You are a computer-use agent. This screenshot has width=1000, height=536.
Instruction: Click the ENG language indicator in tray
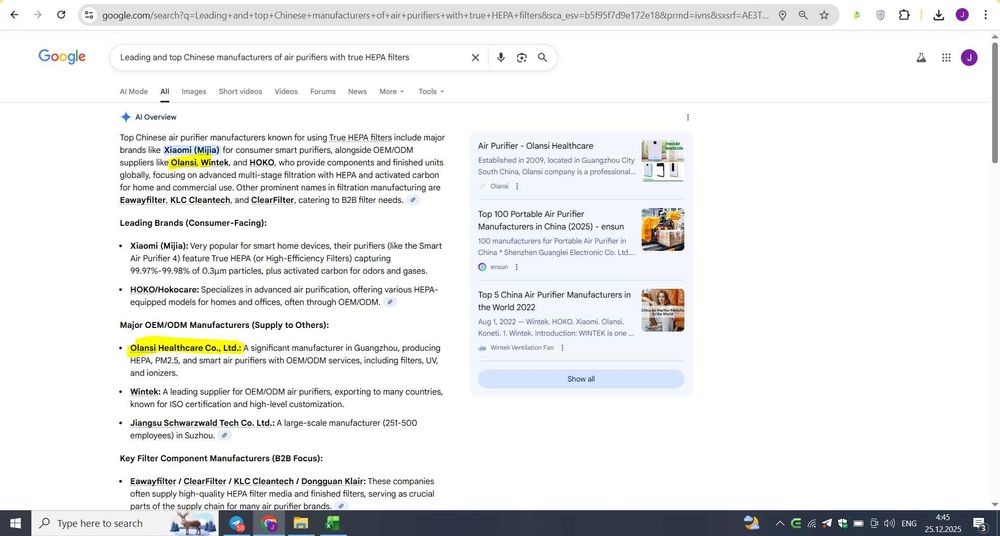(x=909, y=523)
